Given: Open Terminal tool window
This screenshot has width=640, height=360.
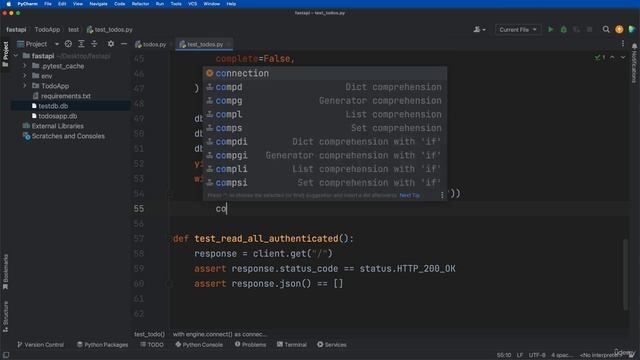Looking at the screenshot, I should (x=292, y=345).
